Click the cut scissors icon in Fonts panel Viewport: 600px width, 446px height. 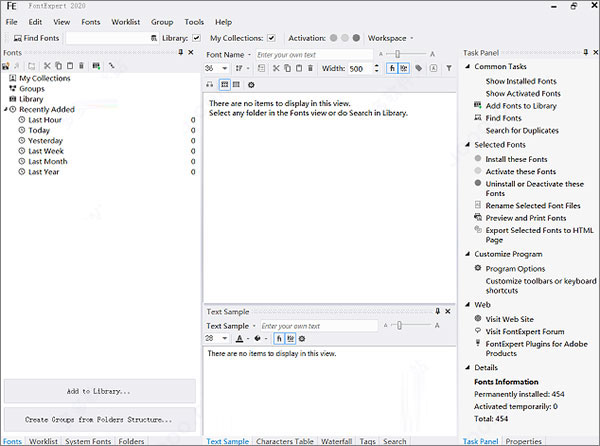[x=47, y=66]
